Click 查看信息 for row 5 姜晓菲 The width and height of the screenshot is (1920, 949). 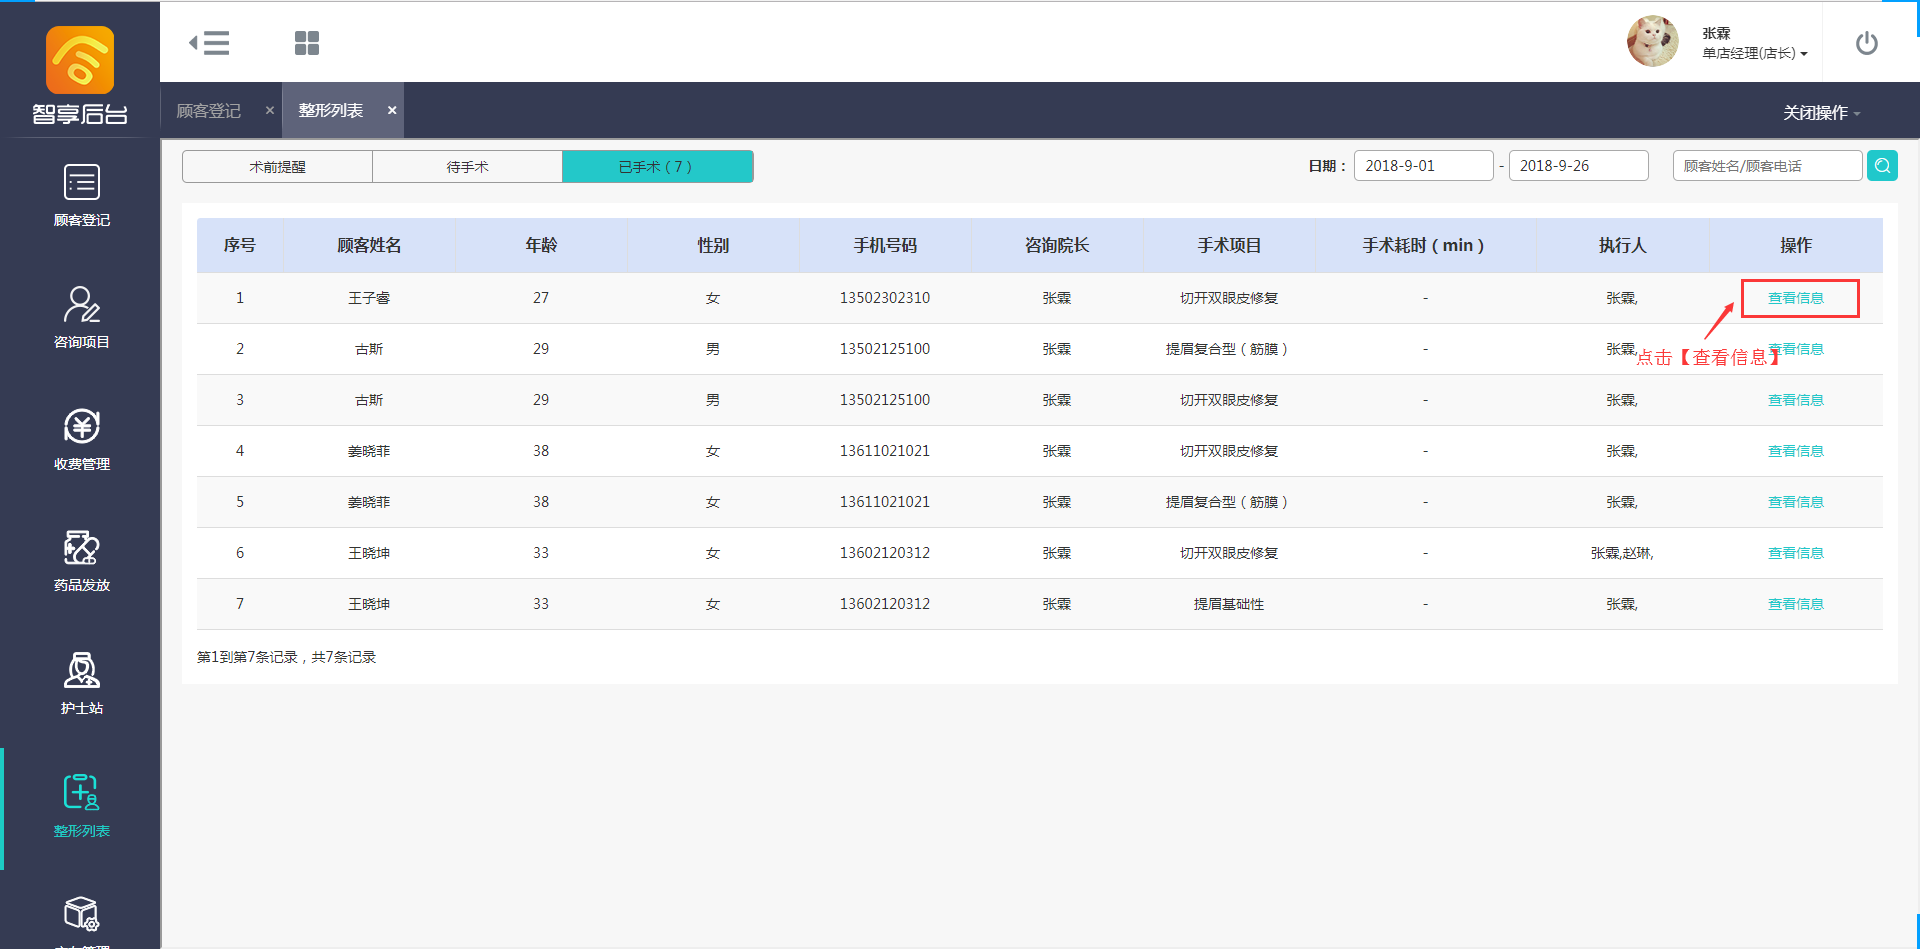coord(1796,502)
